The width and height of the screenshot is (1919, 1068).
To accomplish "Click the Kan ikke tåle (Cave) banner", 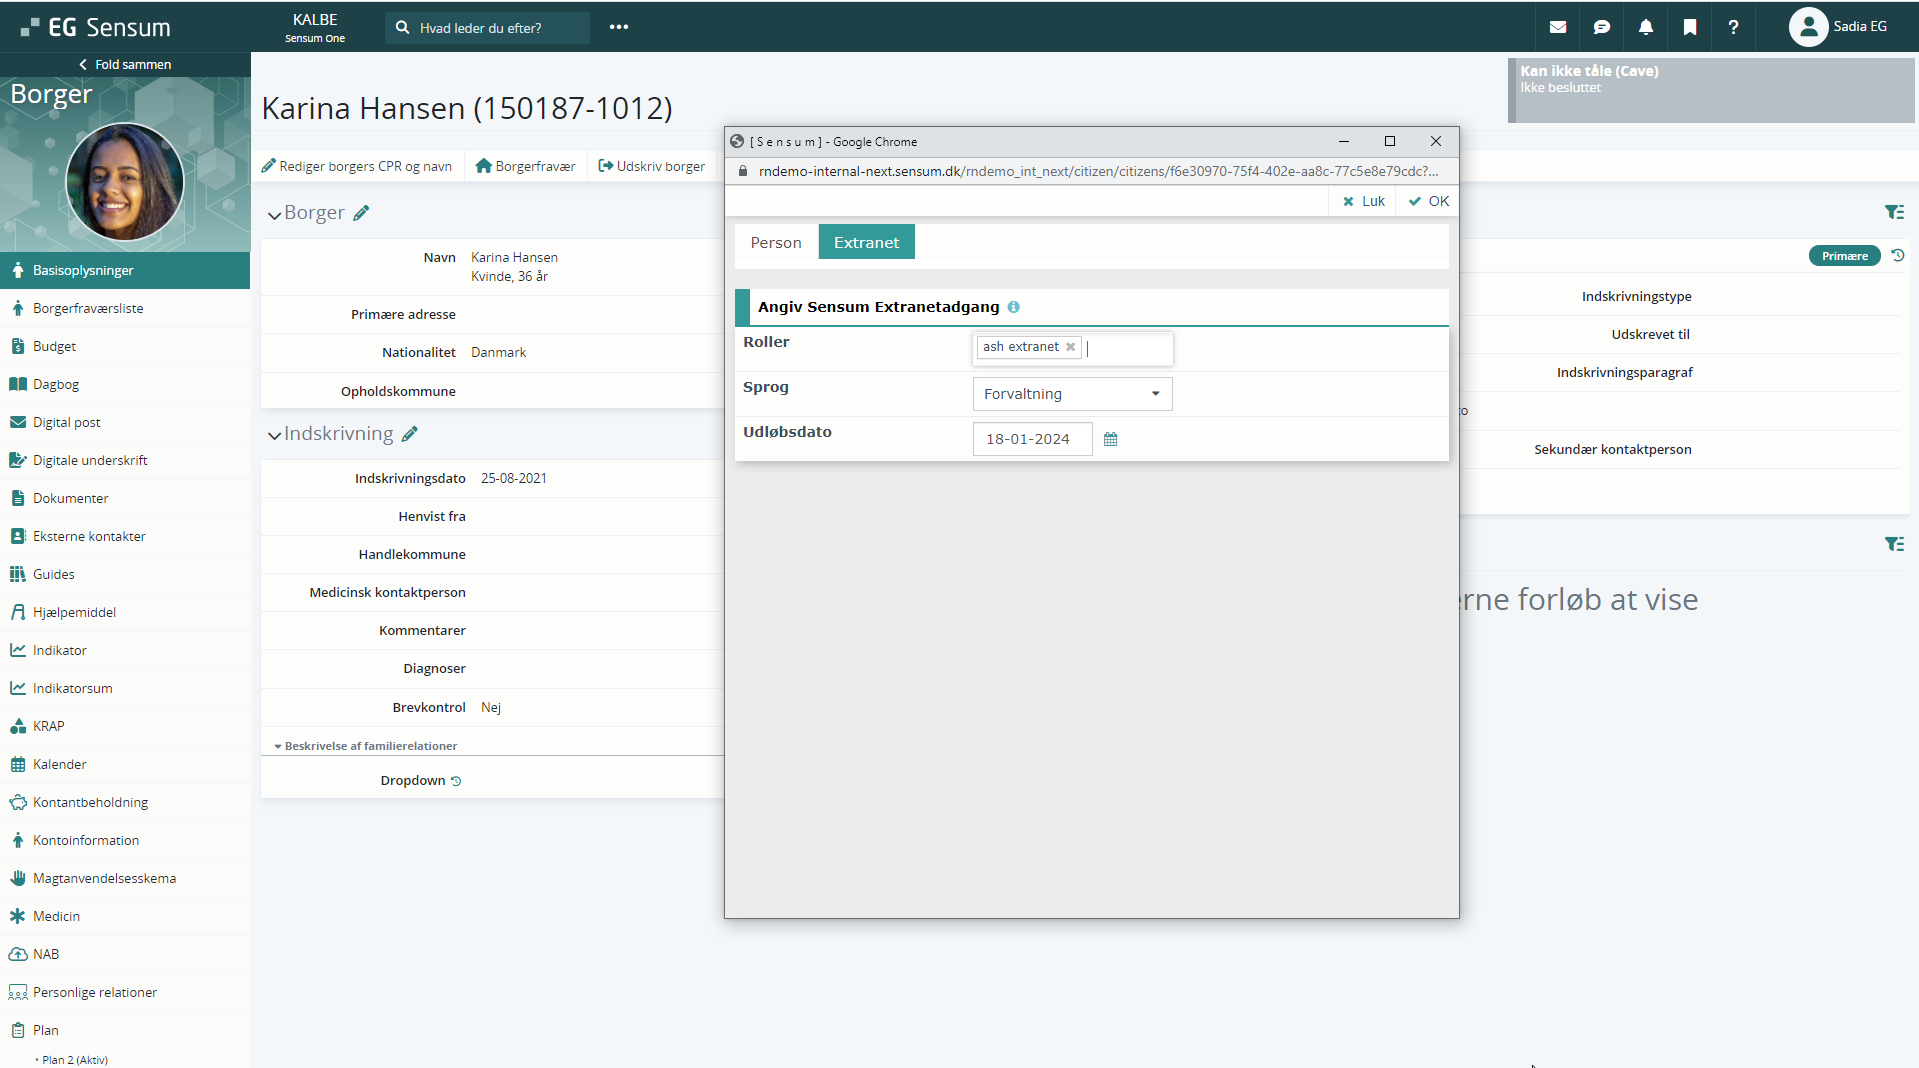I will [x=1711, y=90].
